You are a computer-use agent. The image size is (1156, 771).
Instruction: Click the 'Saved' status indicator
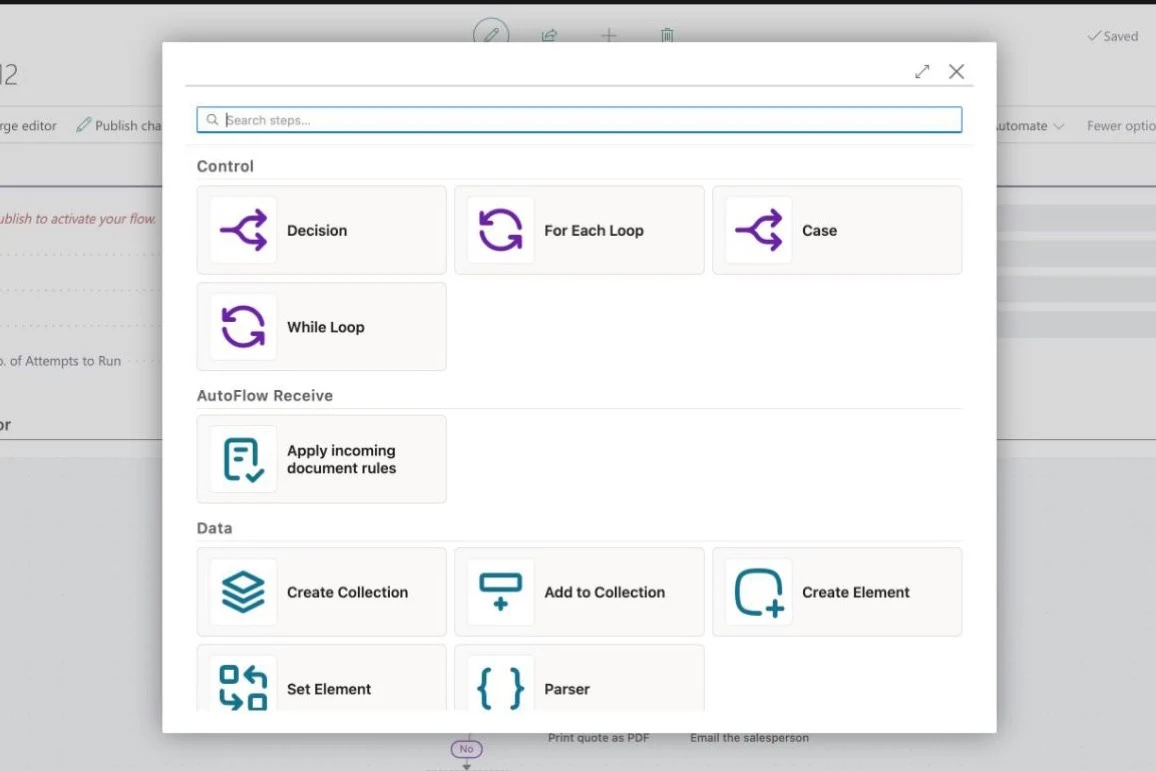click(1113, 36)
